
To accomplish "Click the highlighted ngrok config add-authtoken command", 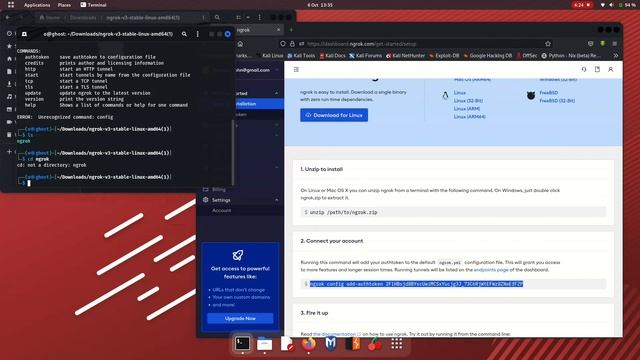I will 416,284.
